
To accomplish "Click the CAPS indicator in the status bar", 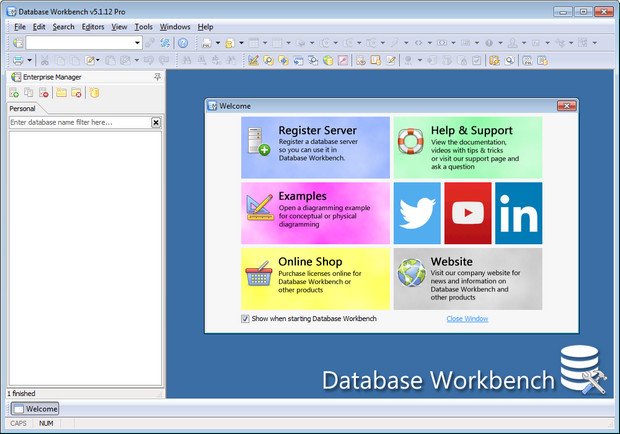I will [18, 423].
